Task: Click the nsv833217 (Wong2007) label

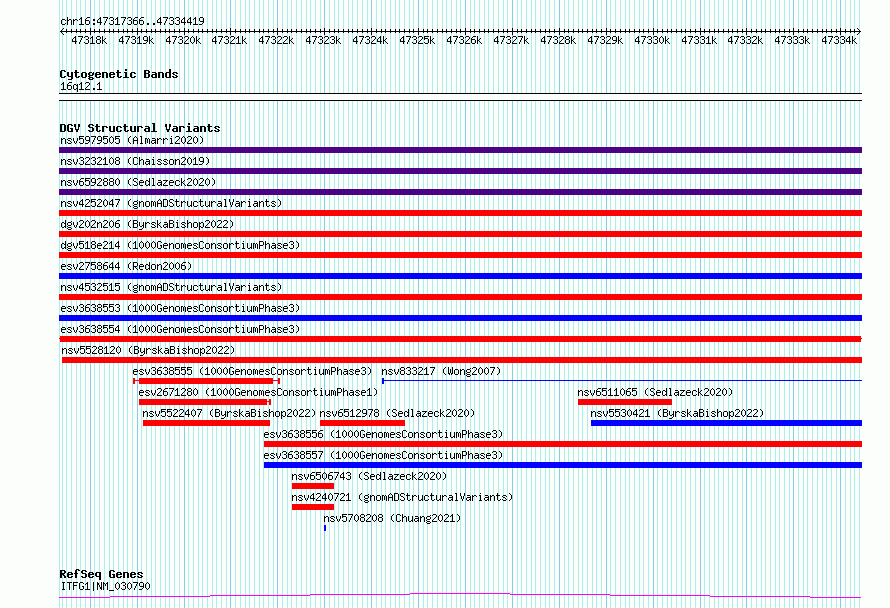Action: coord(441,371)
